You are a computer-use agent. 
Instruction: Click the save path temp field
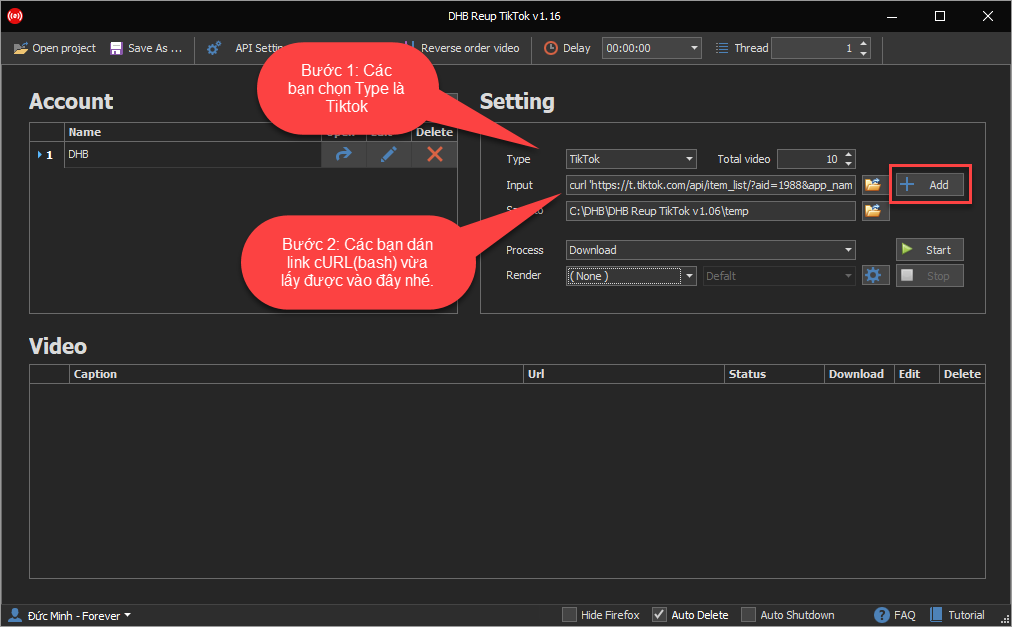coord(711,211)
